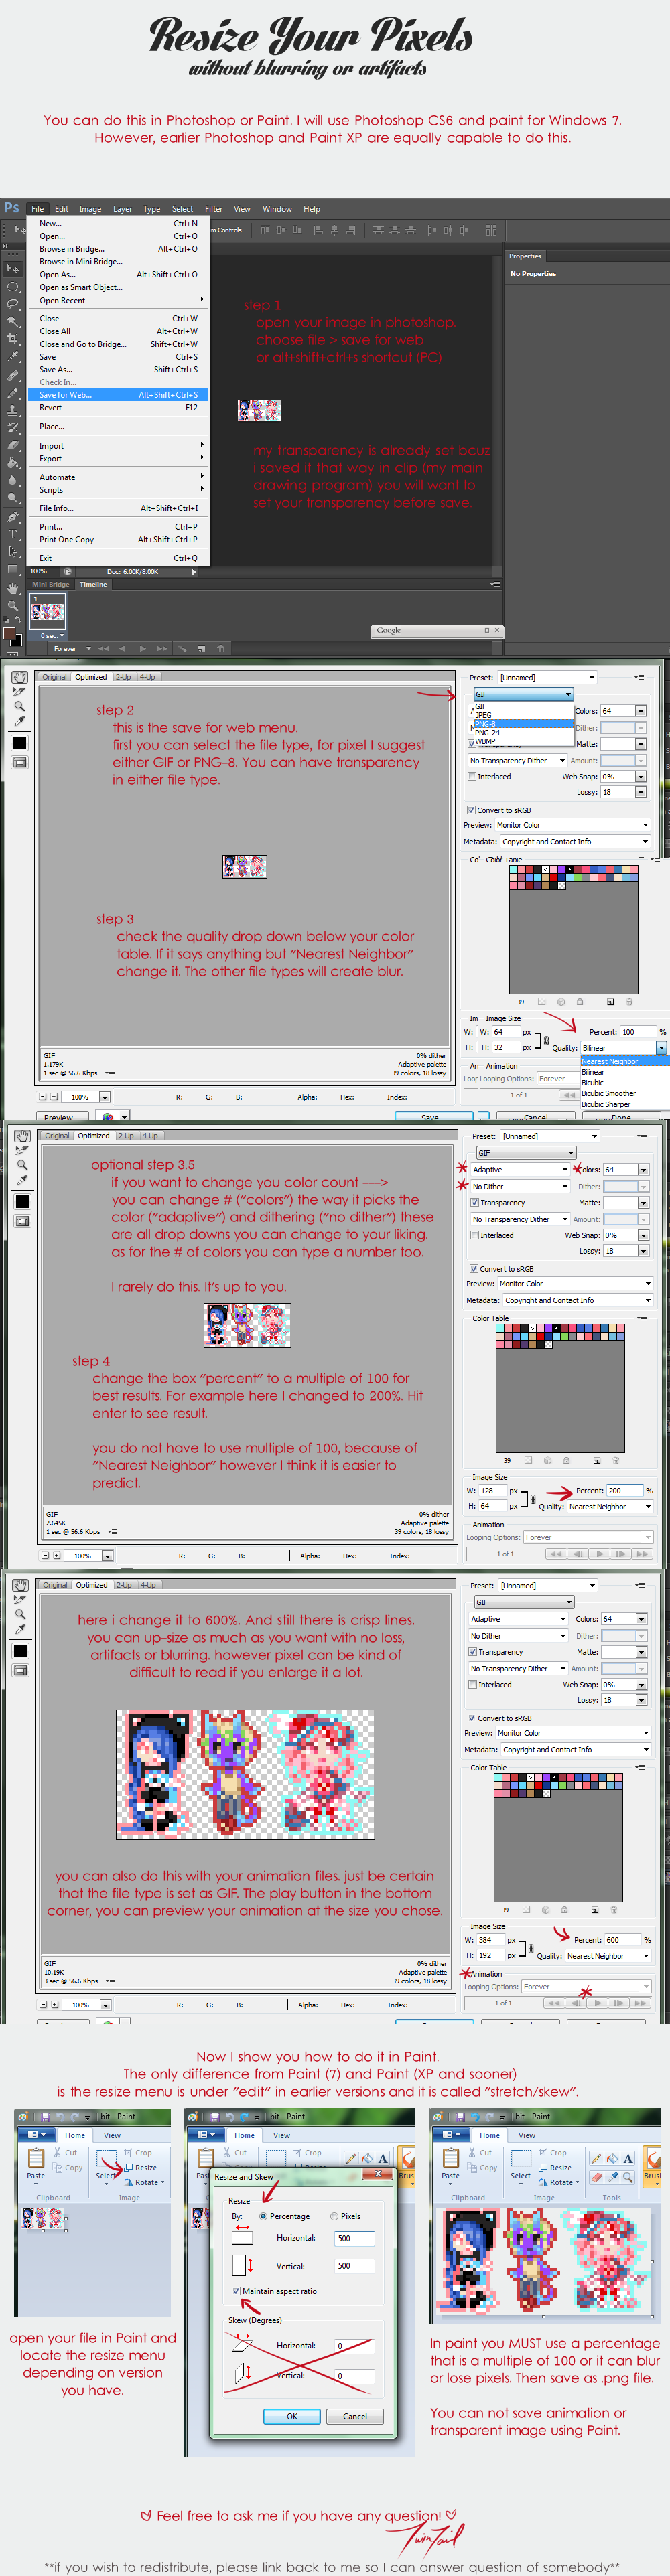Select the Eraser tool in Photoshop's main toolbar
670x2576 pixels.
click(x=13, y=445)
